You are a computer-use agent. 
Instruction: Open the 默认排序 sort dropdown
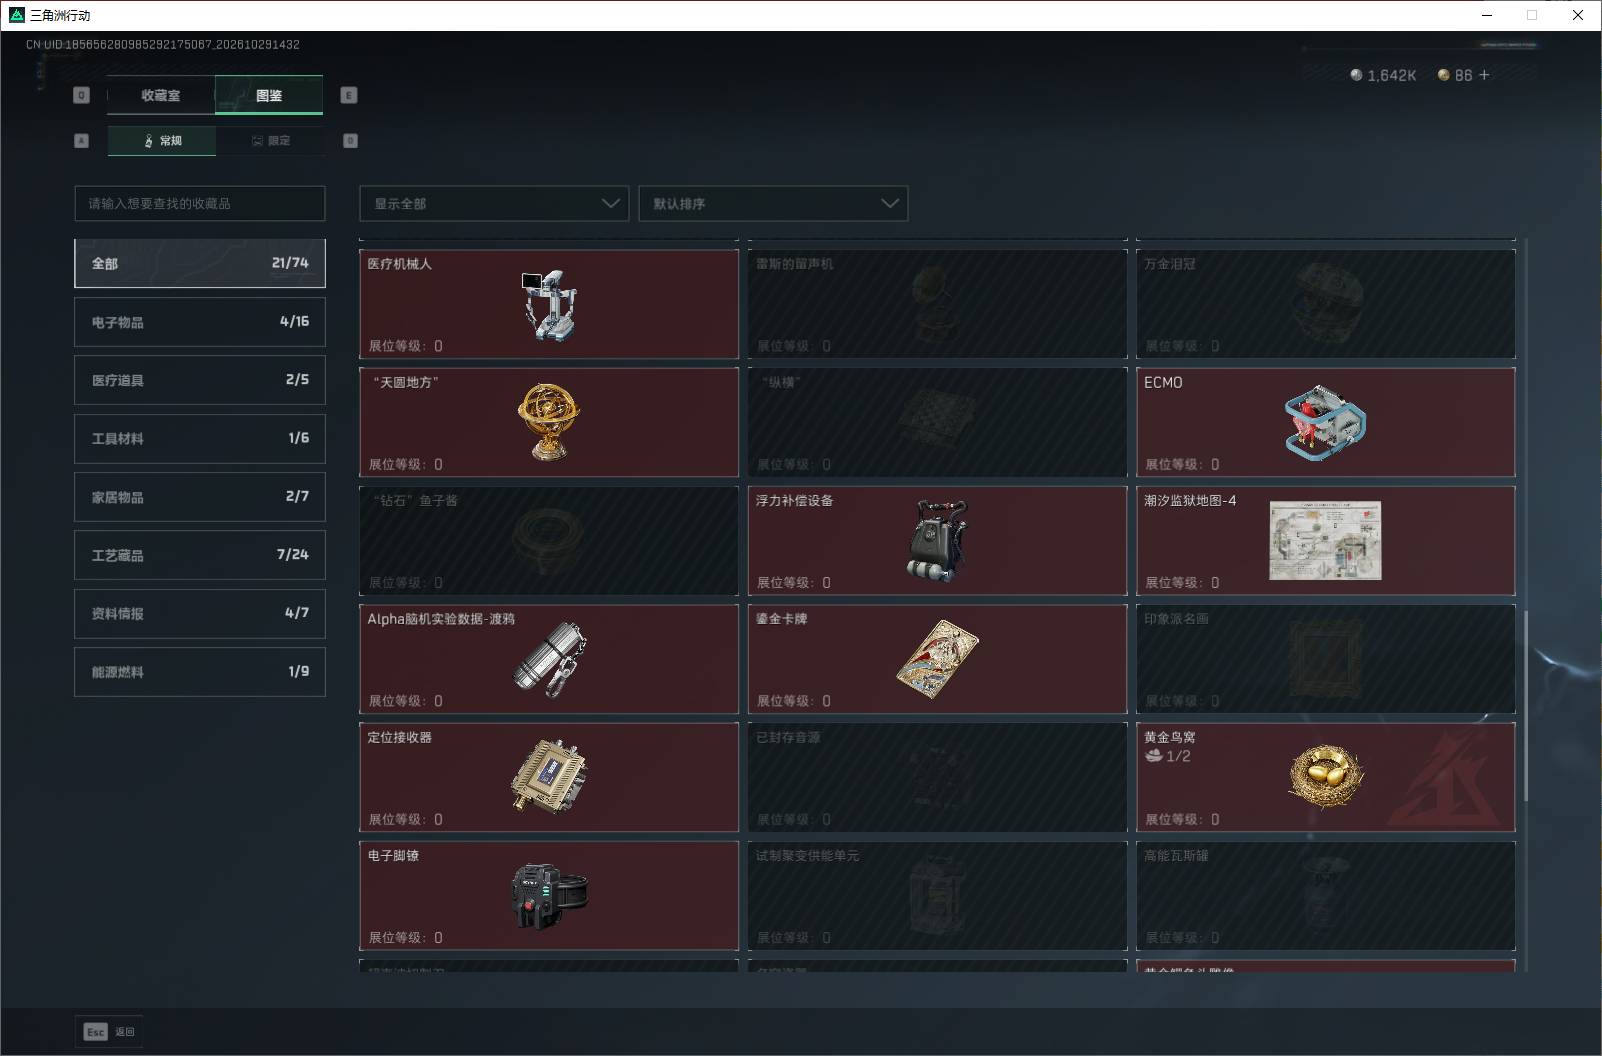pyautogui.click(x=773, y=203)
